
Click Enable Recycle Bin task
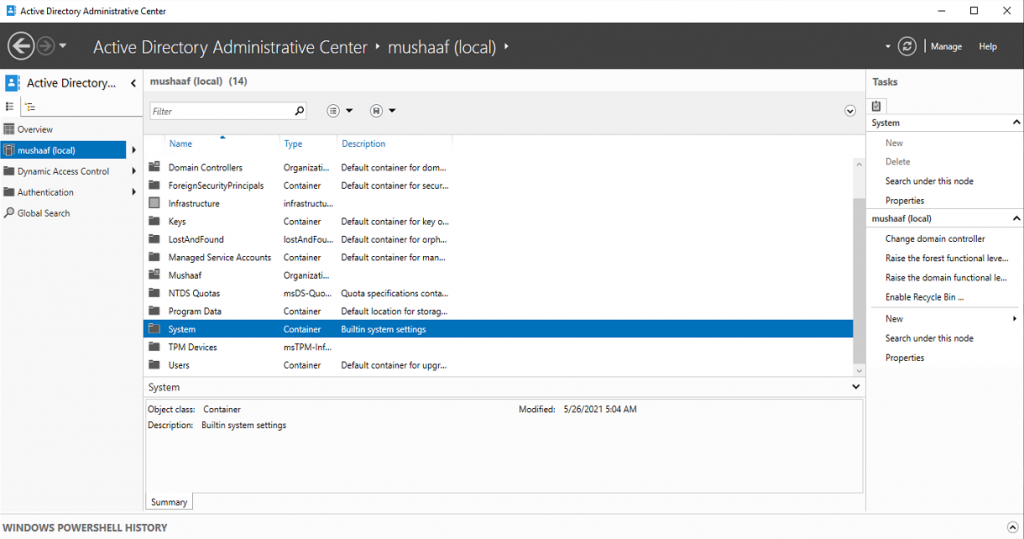click(924, 297)
